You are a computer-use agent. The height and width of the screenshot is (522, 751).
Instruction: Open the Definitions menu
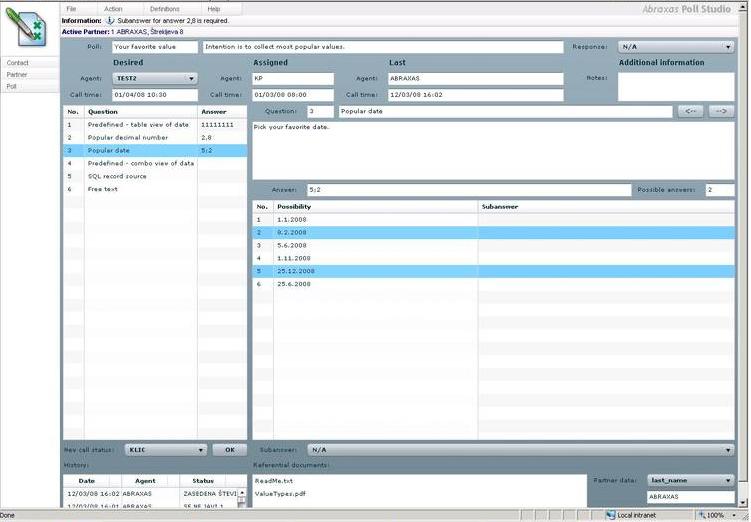point(165,9)
